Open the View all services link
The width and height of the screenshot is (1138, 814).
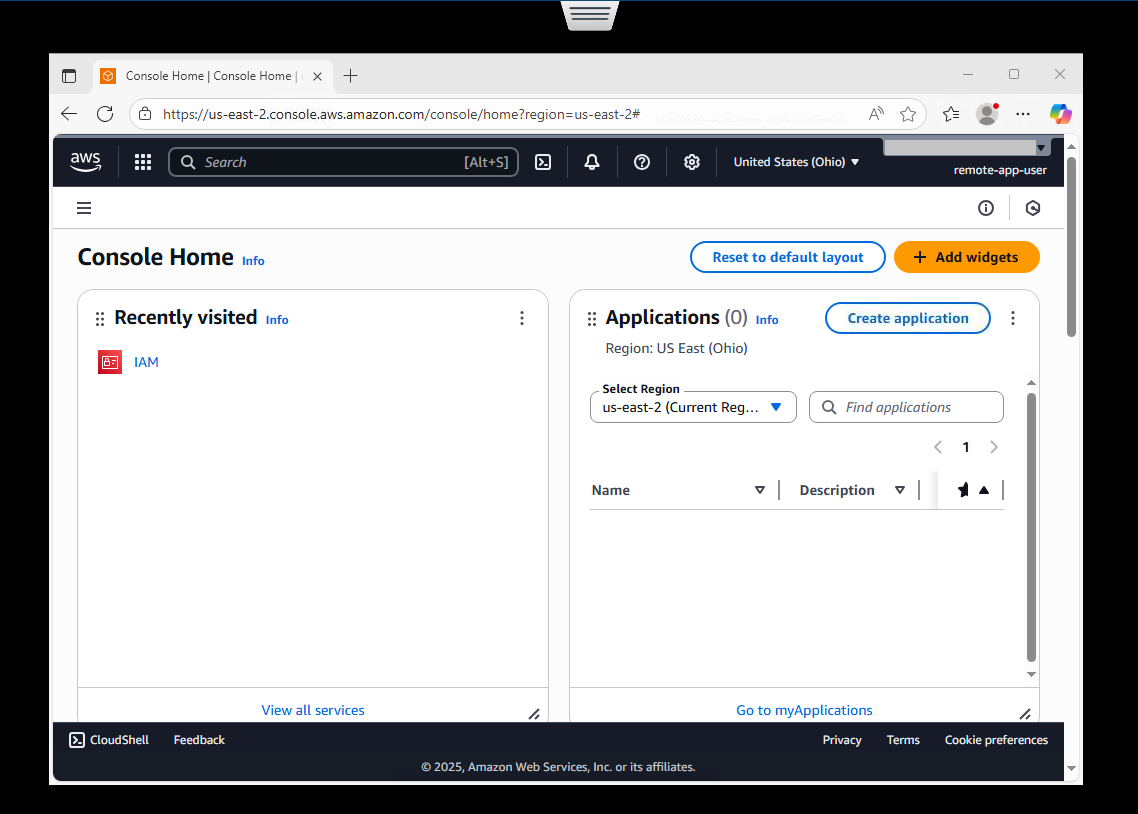click(313, 710)
